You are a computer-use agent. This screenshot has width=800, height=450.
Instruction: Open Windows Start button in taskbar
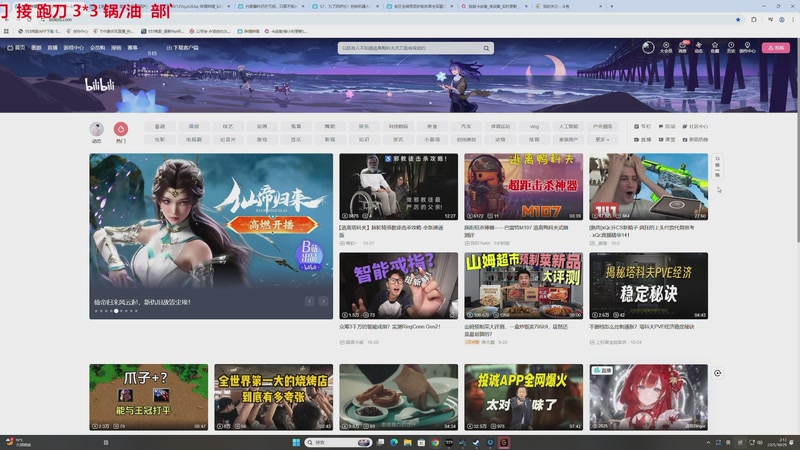(296, 442)
